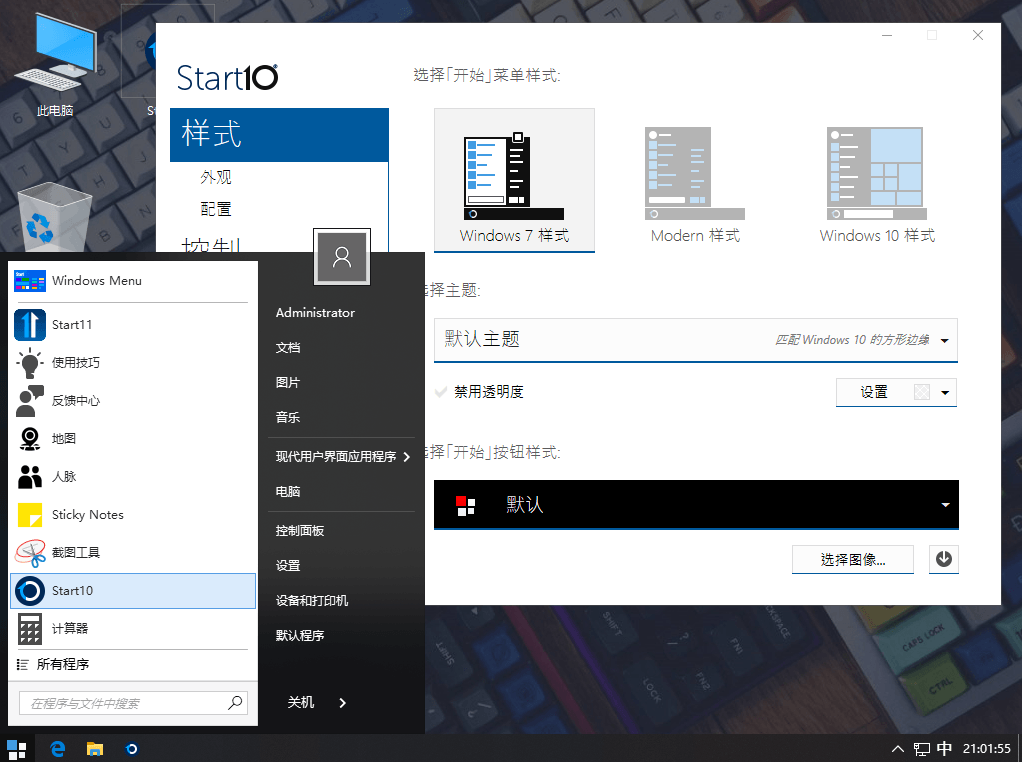
Task: Open 人脉 people app icon
Action: pos(30,476)
